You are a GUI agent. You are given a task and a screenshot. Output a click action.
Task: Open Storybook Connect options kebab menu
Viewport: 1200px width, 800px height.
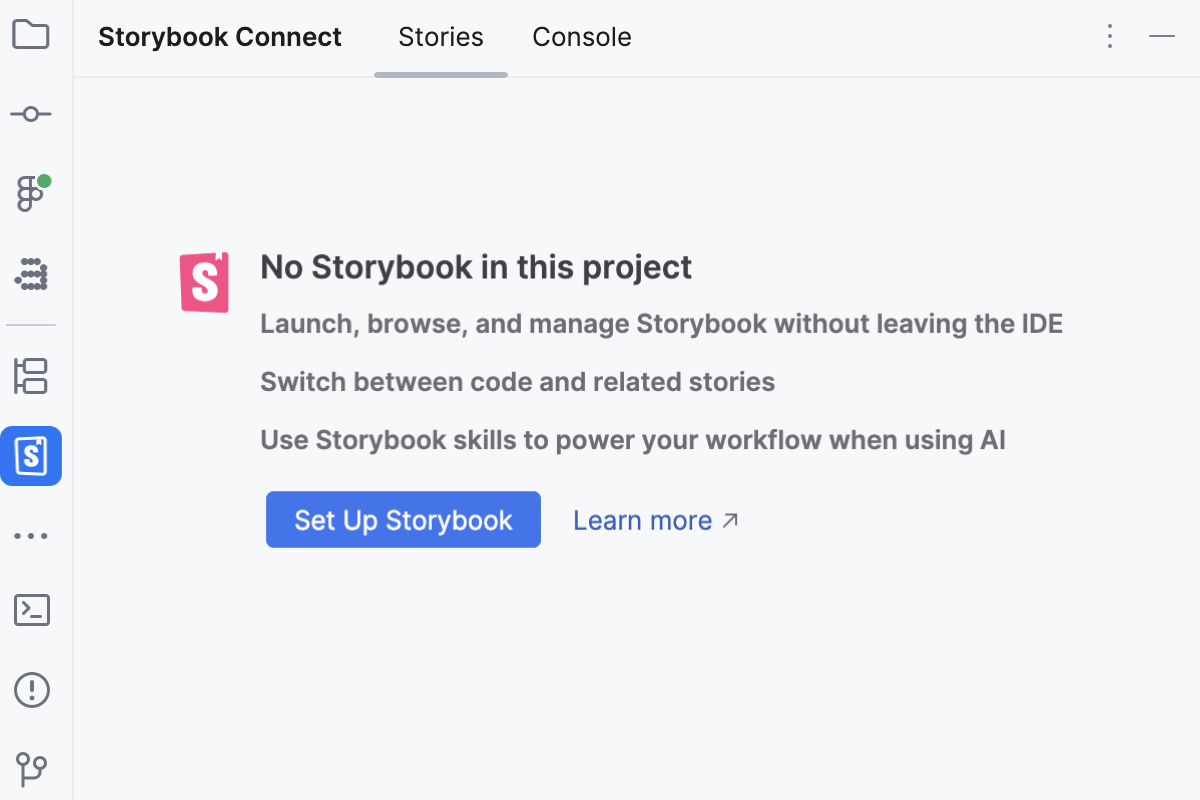[1109, 37]
